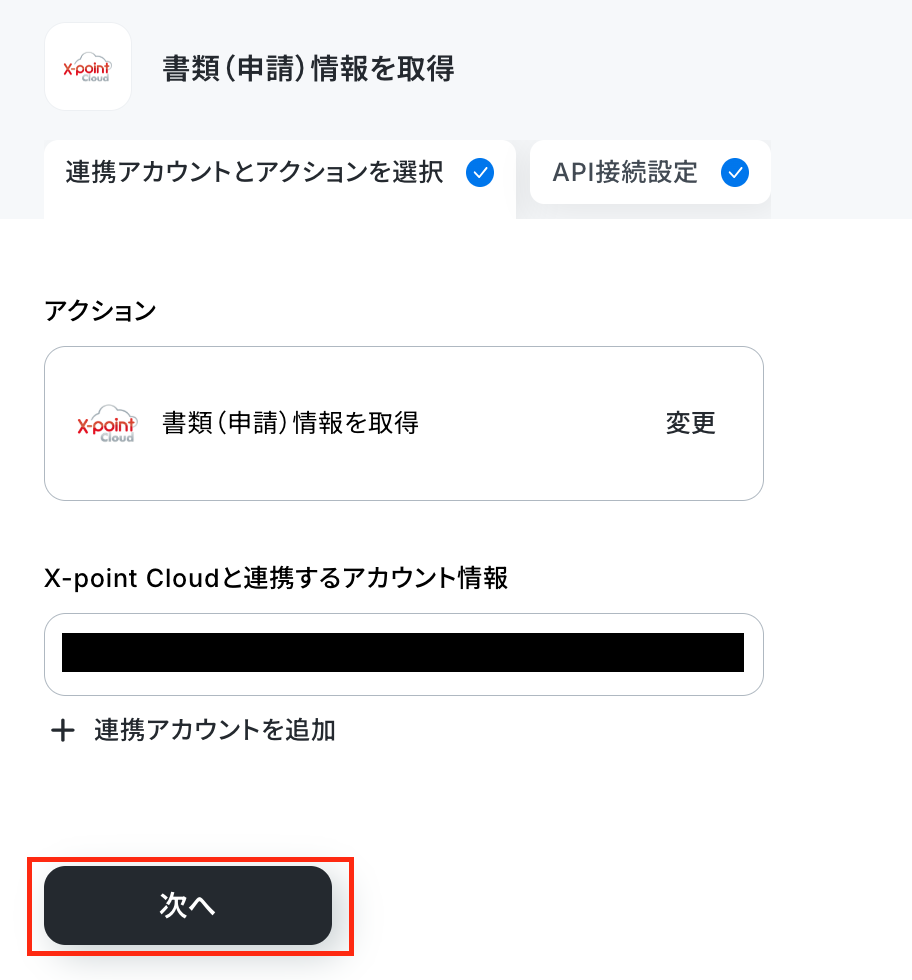Click the redacted account name in the field
The height and width of the screenshot is (980, 912).
click(403, 652)
